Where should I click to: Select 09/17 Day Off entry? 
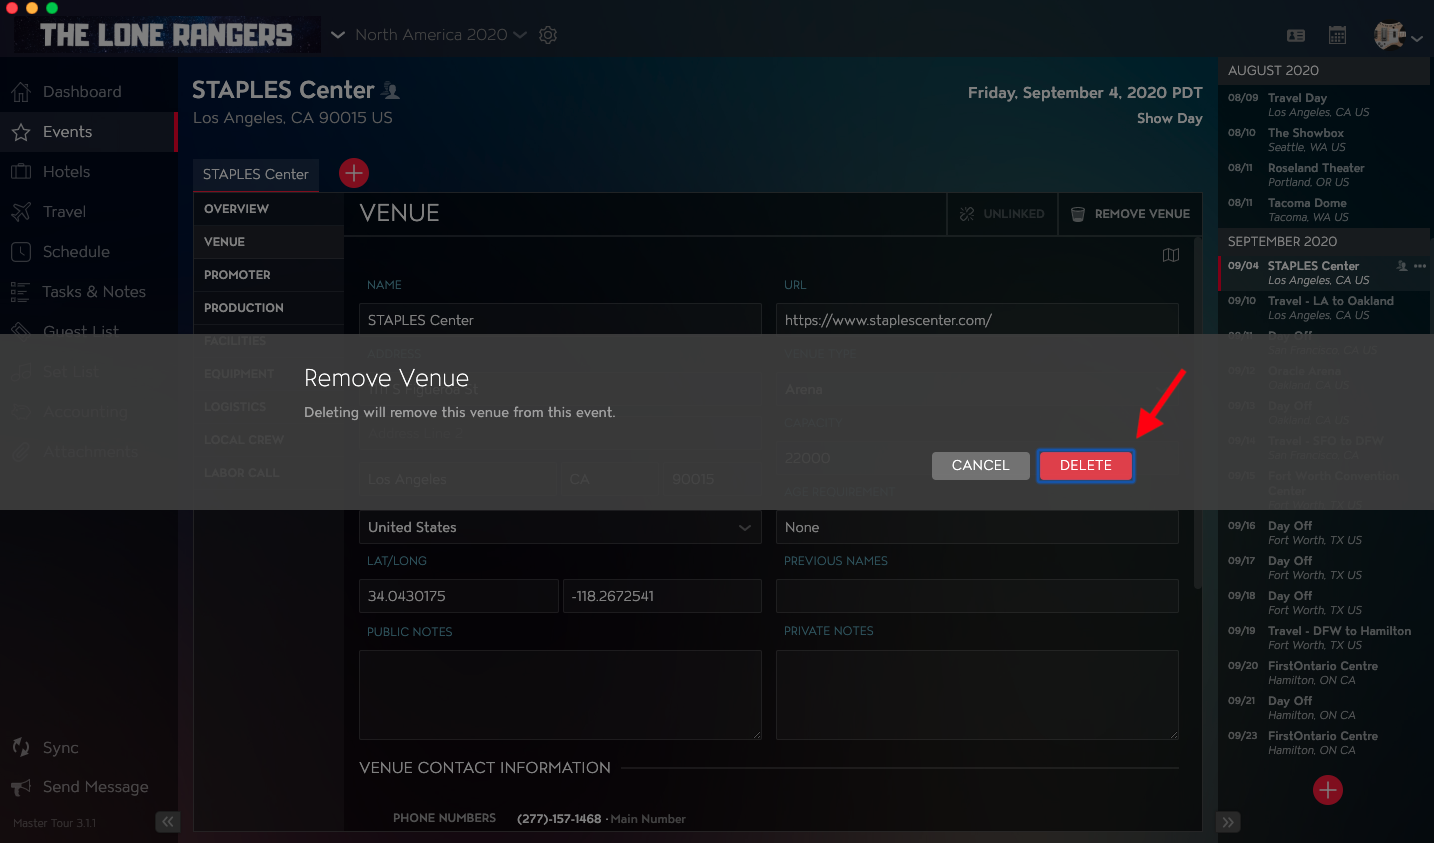click(x=1324, y=568)
